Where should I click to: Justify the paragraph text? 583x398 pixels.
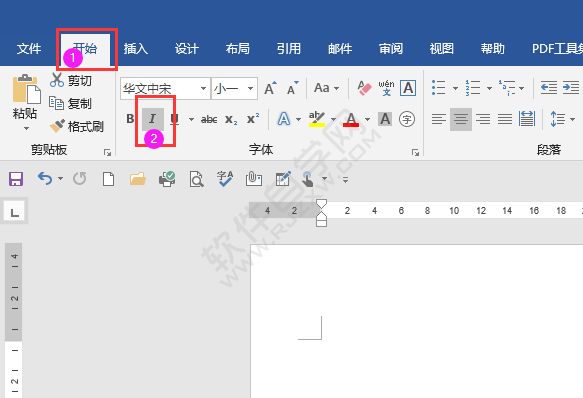point(505,119)
